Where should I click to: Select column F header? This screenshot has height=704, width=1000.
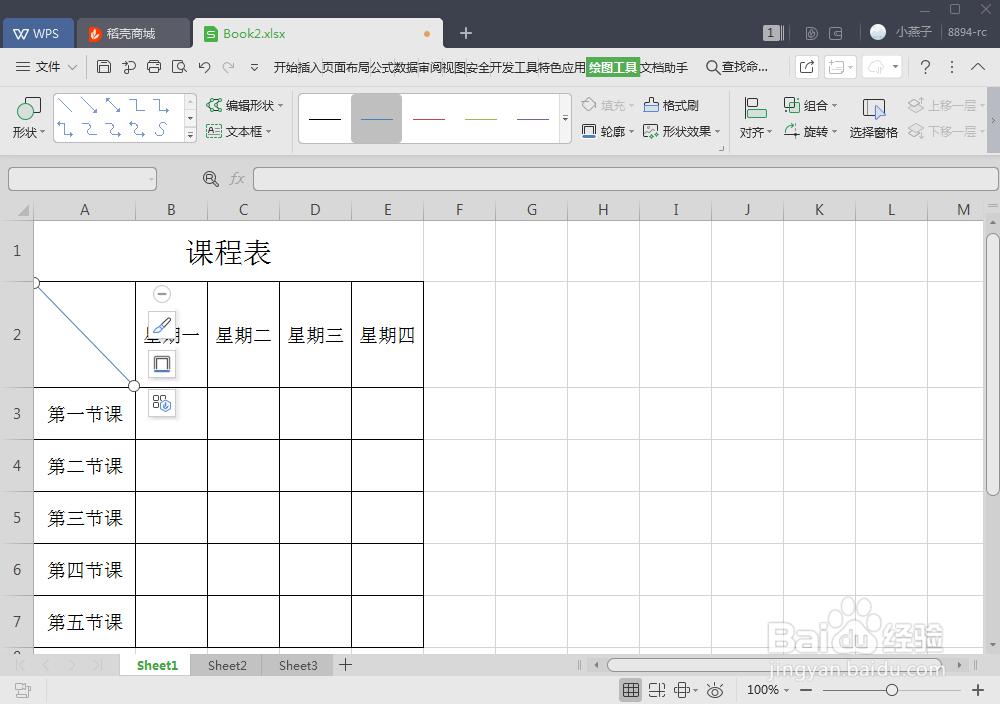pyautogui.click(x=459, y=210)
